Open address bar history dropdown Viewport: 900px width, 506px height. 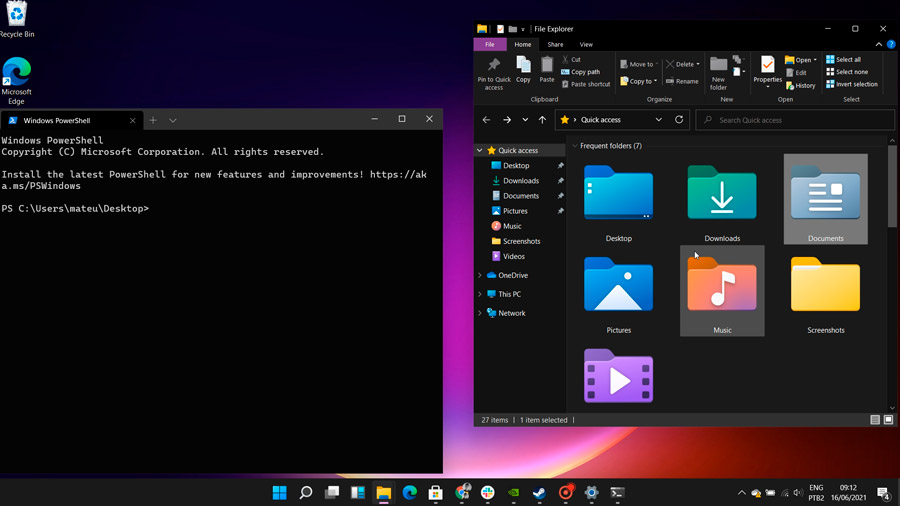pyautogui.click(x=658, y=120)
